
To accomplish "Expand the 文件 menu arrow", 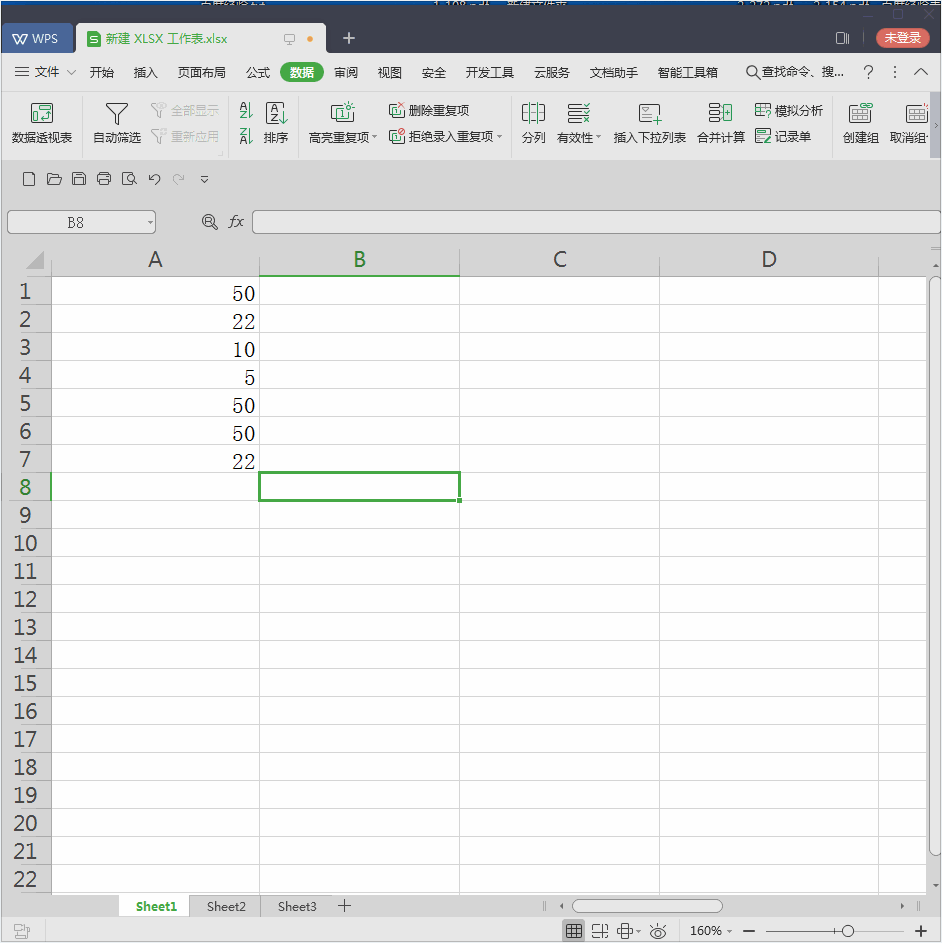I will 71,72.
